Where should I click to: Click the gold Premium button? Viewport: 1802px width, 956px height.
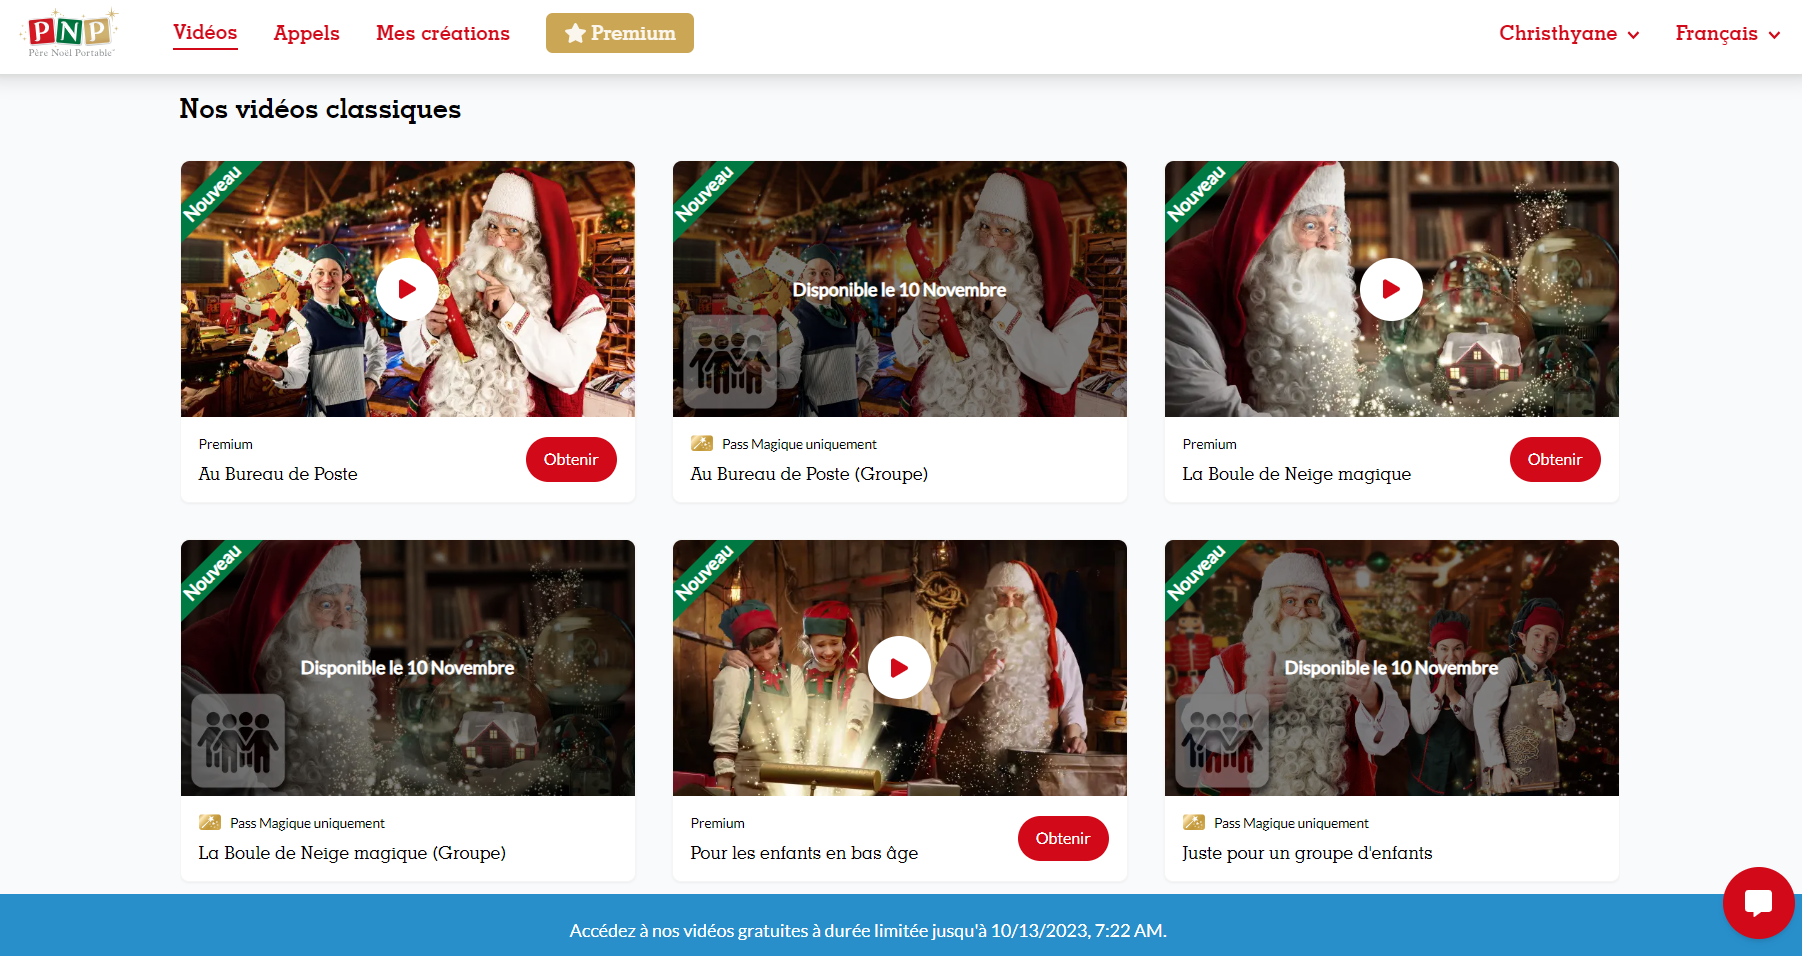click(620, 33)
